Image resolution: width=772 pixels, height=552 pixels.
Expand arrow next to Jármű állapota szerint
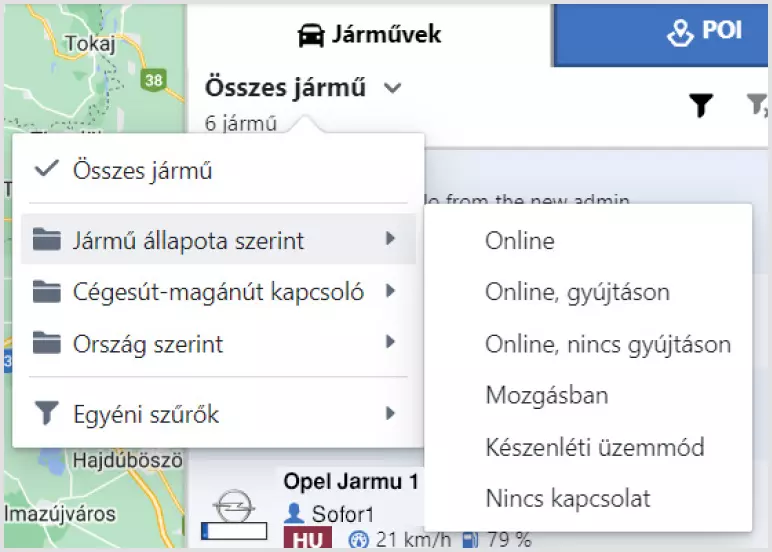click(x=390, y=238)
